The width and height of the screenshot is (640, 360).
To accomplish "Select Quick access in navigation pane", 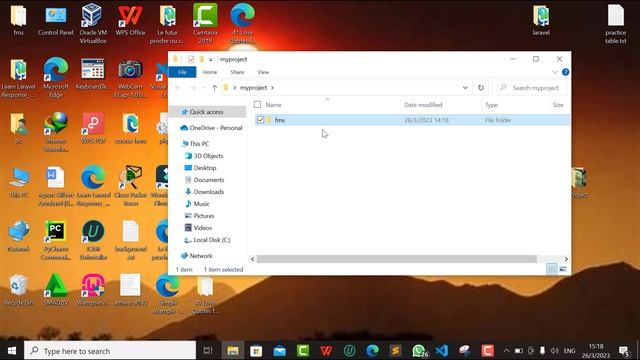I will tap(207, 111).
